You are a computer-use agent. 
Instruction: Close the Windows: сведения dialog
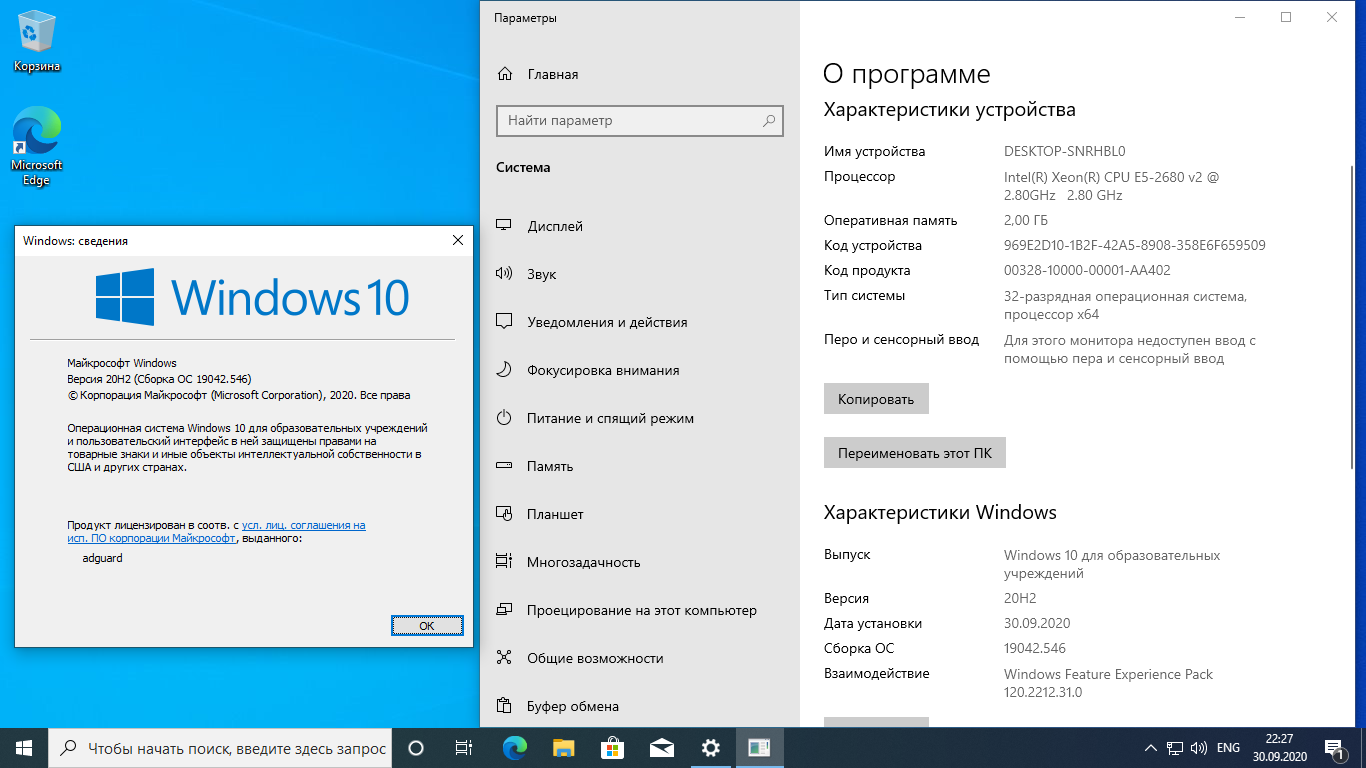tap(458, 240)
